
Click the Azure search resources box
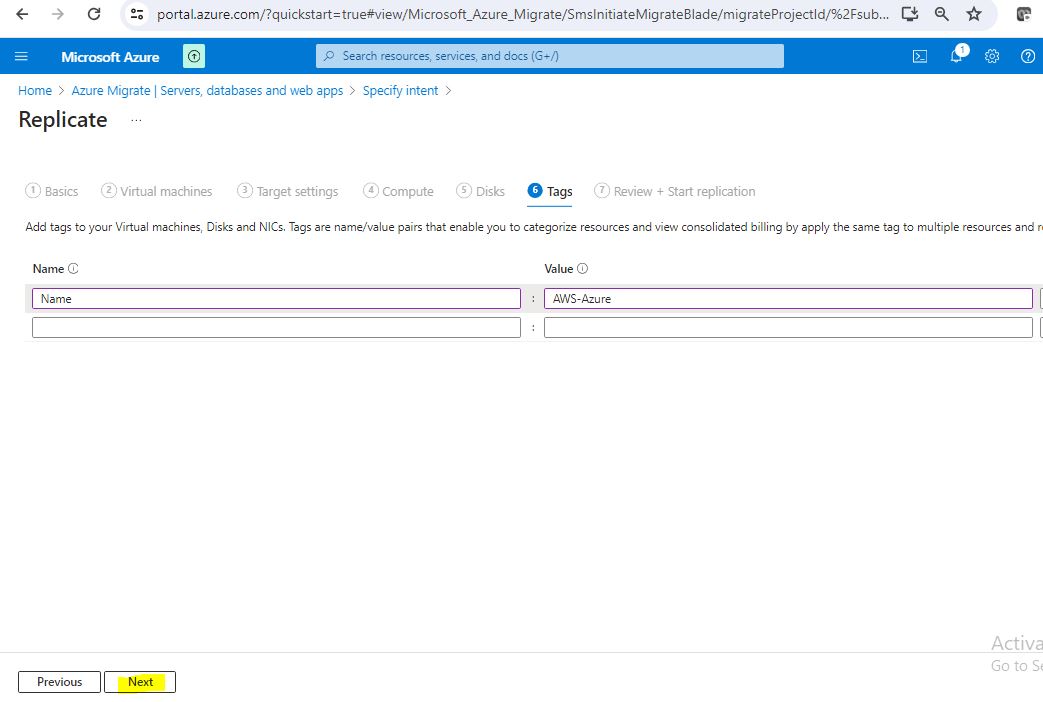pyautogui.click(x=550, y=56)
